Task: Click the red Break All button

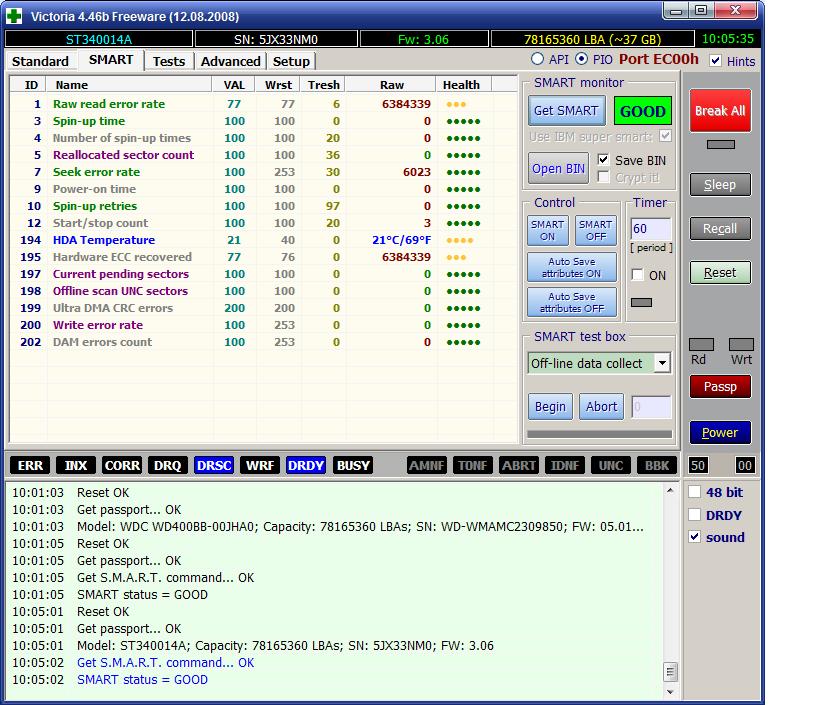Action: point(720,111)
